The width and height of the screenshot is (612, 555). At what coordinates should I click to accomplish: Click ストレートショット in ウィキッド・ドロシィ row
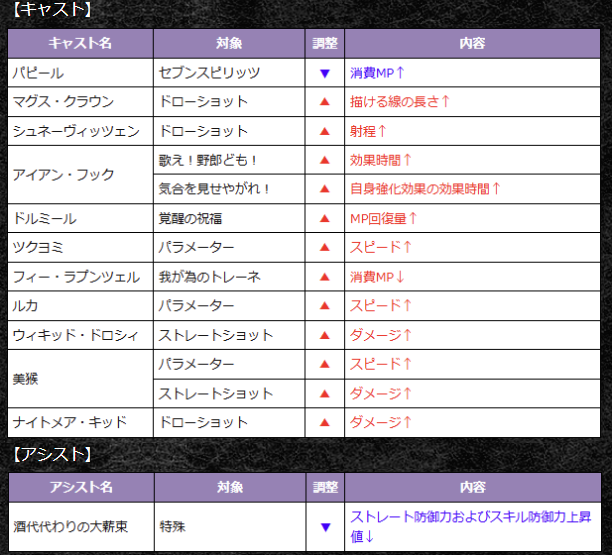215,335
